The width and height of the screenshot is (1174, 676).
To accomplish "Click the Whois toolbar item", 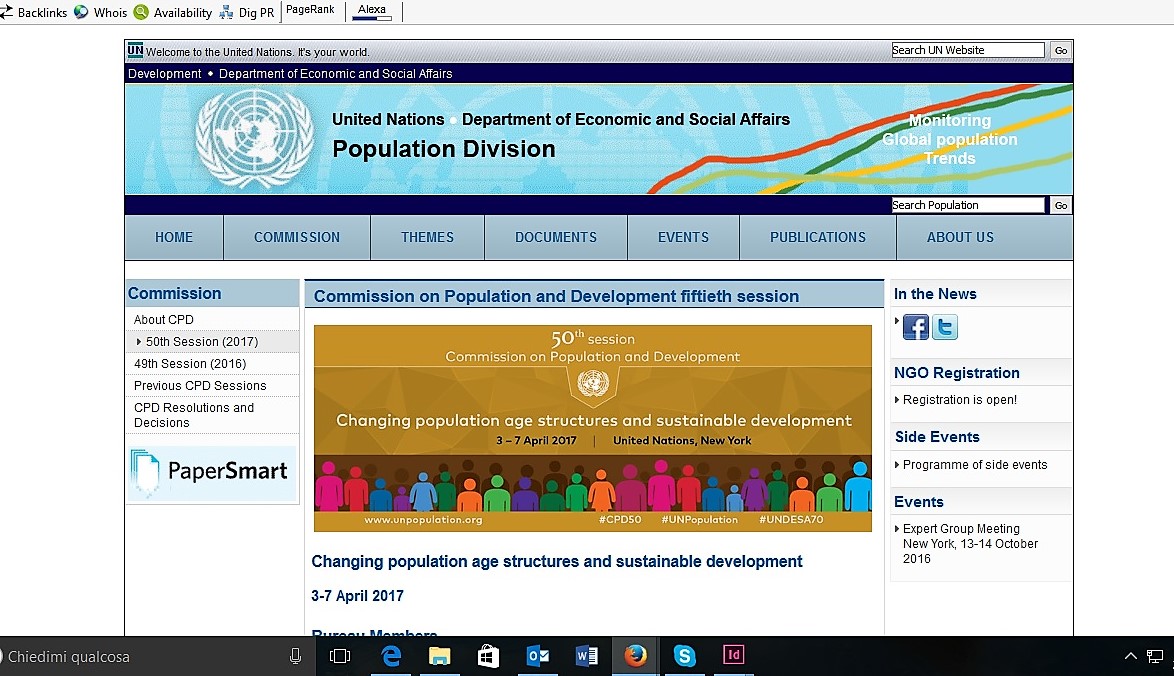I will (x=100, y=13).
